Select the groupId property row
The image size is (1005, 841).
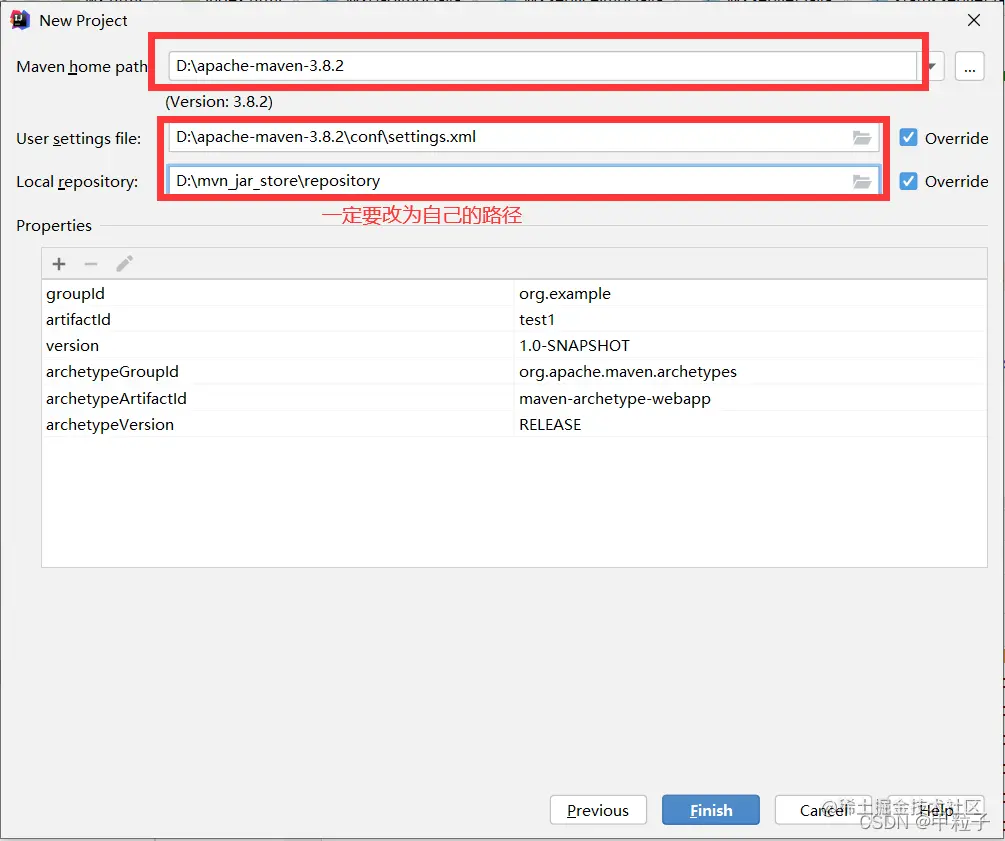[514, 294]
